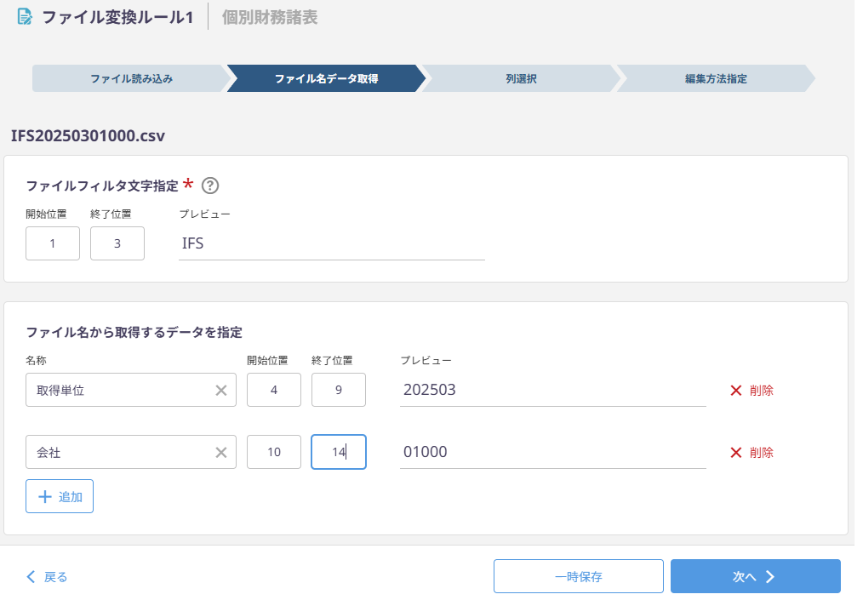Click the 一時保存 button
The width and height of the screenshot is (855, 600).
579,576
